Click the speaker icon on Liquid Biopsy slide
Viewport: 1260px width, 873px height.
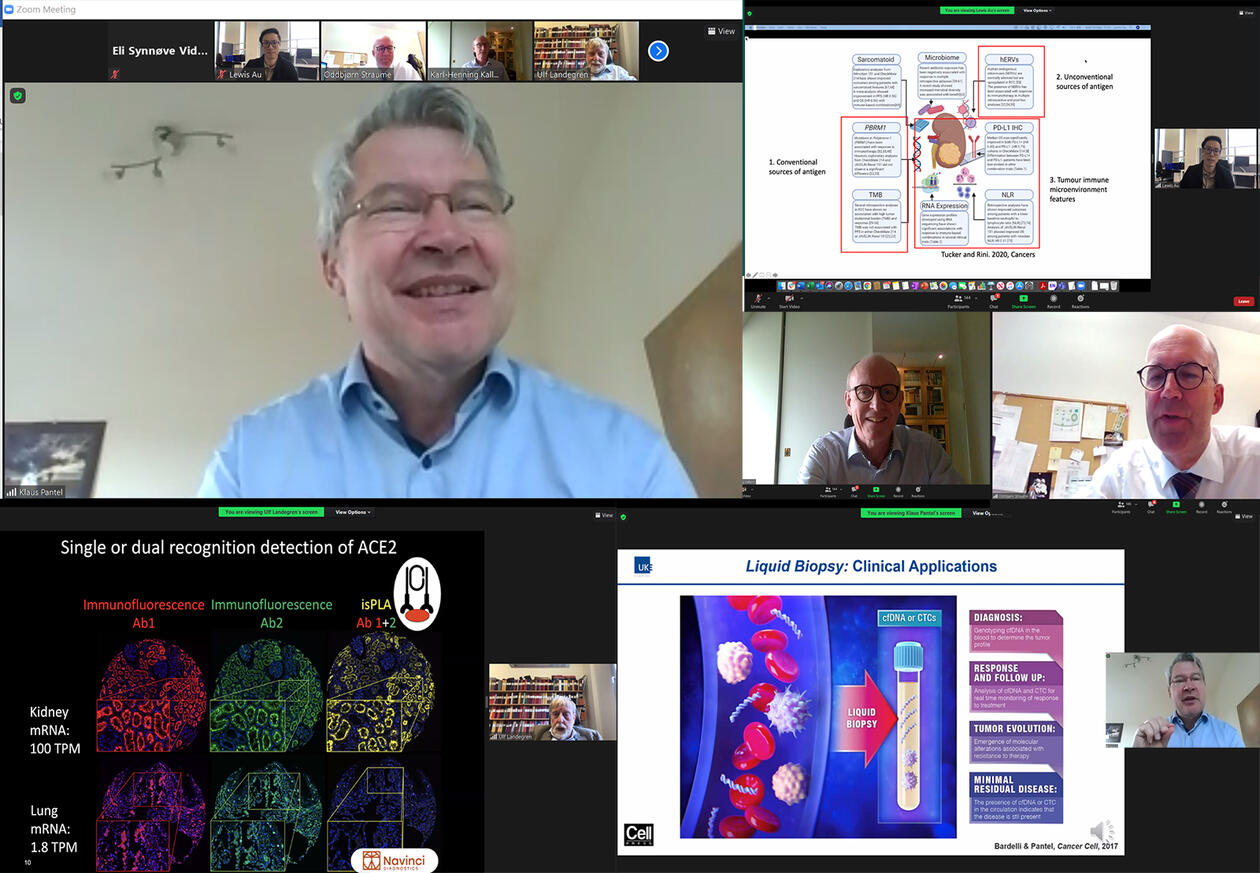coord(1100,832)
